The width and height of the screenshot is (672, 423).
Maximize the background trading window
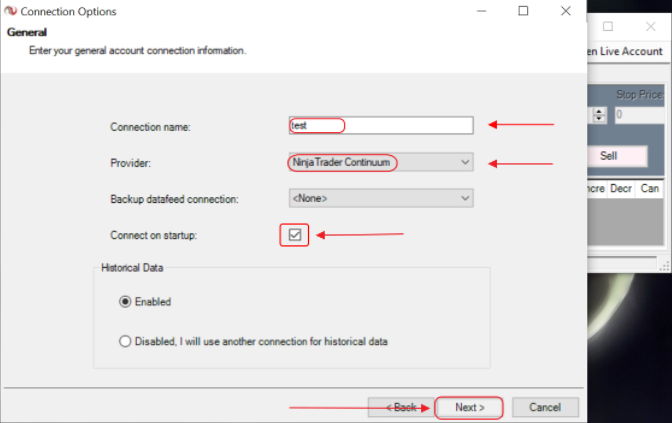point(607,26)
